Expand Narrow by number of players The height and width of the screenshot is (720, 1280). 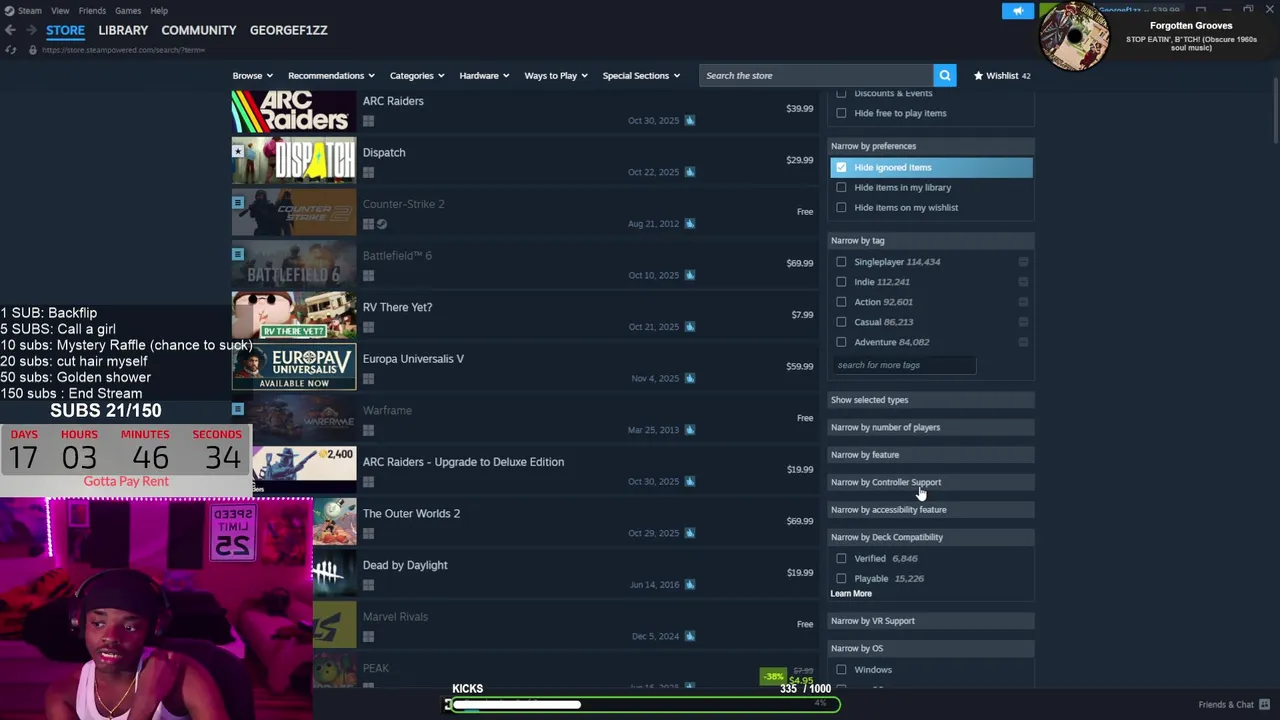coord(931,427)
